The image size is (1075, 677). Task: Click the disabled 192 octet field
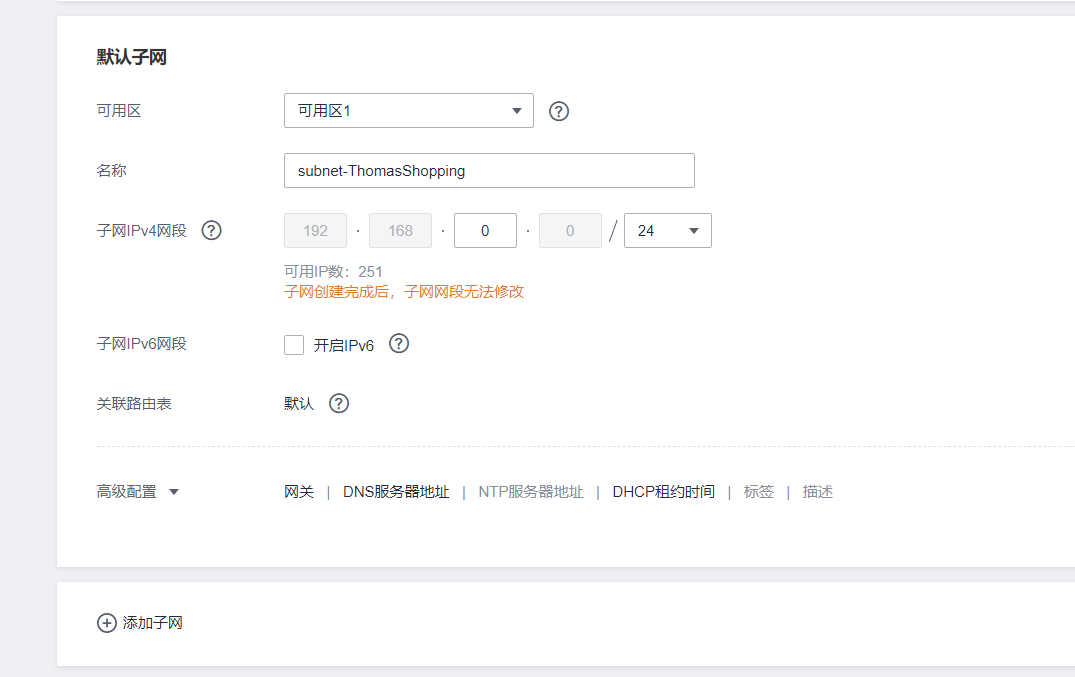[x=315, y=231]
